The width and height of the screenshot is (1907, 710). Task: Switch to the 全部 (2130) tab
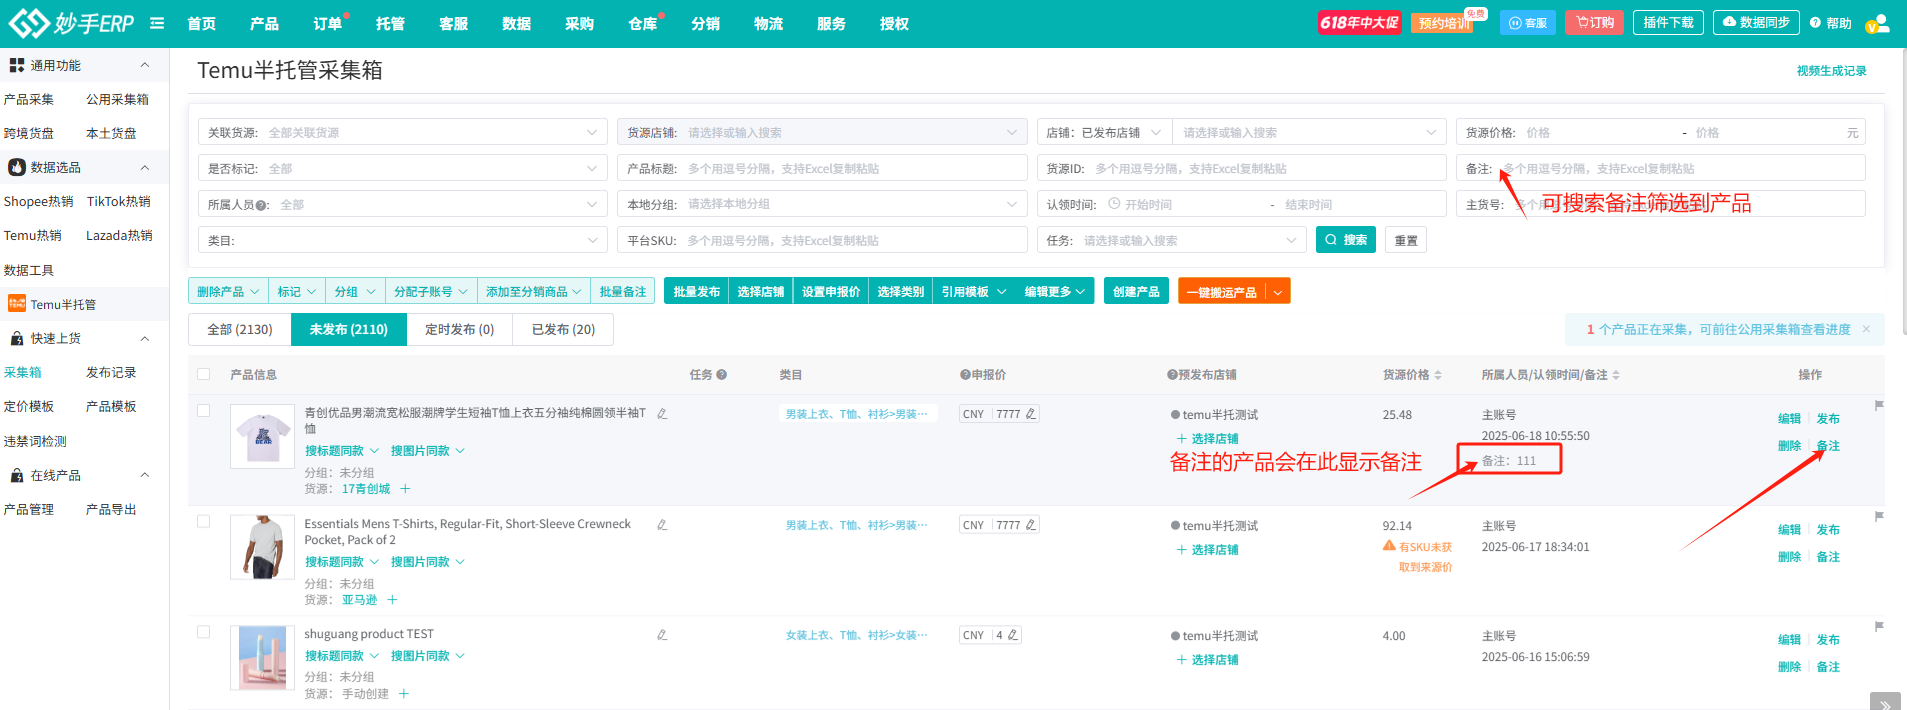point(240,329)
